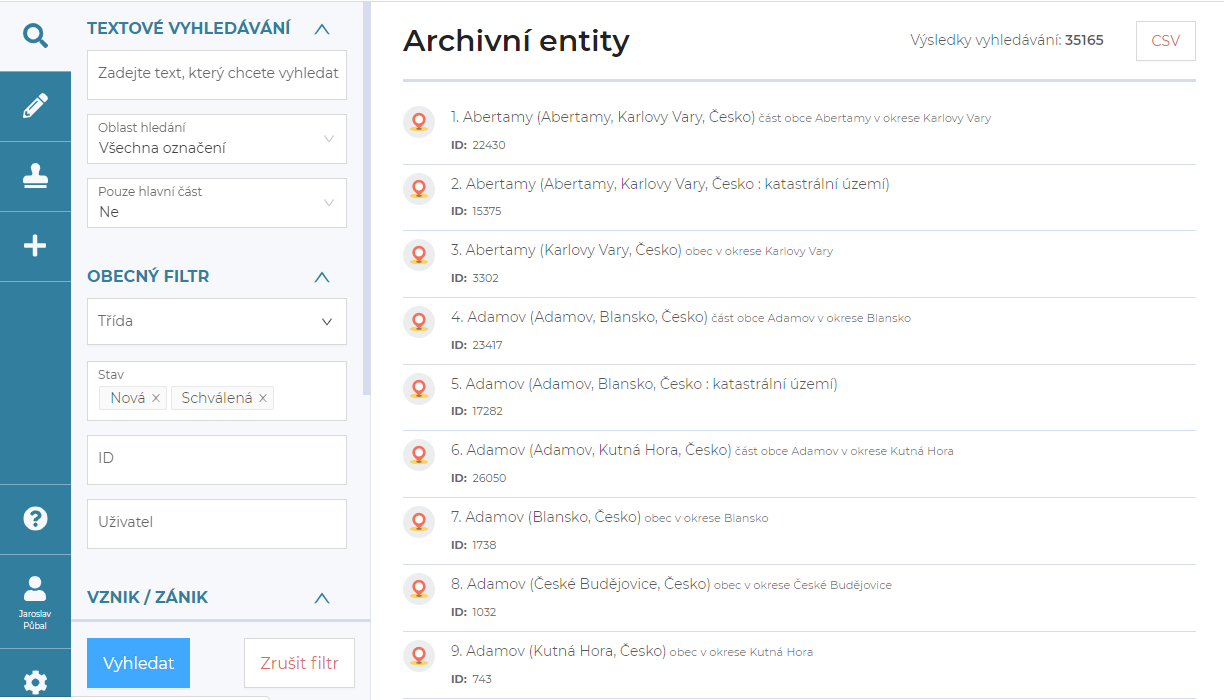Open Jaroslav Půbal user profile icon

[35, 600]
